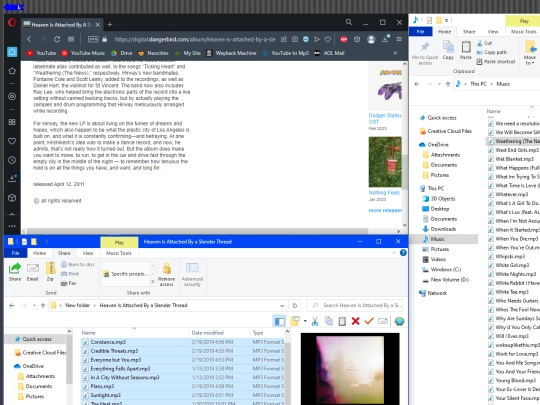Refresh the Slender Thread folder view
540x405 pixels.
pyautogui.click(x=295, y=305)
